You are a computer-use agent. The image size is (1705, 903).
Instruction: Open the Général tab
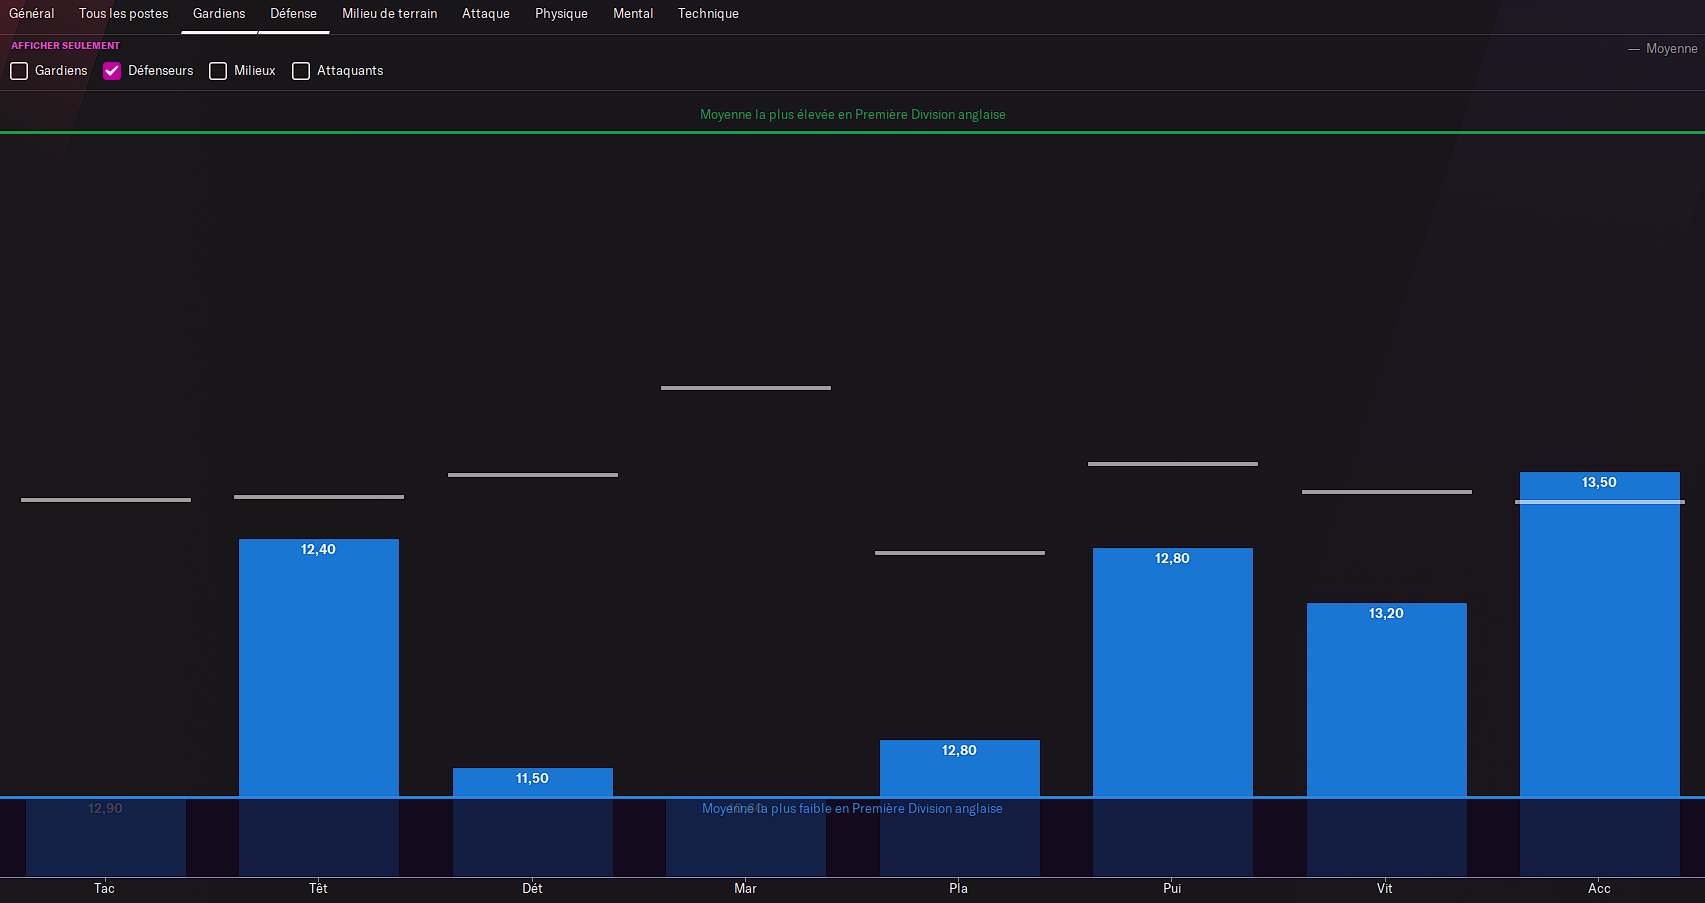pyautogui.click(x=32, y=14)
